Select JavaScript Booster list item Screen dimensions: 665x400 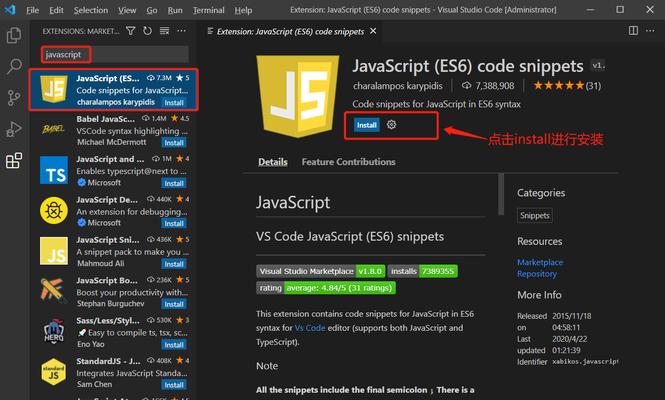click(x=114, y=292)
